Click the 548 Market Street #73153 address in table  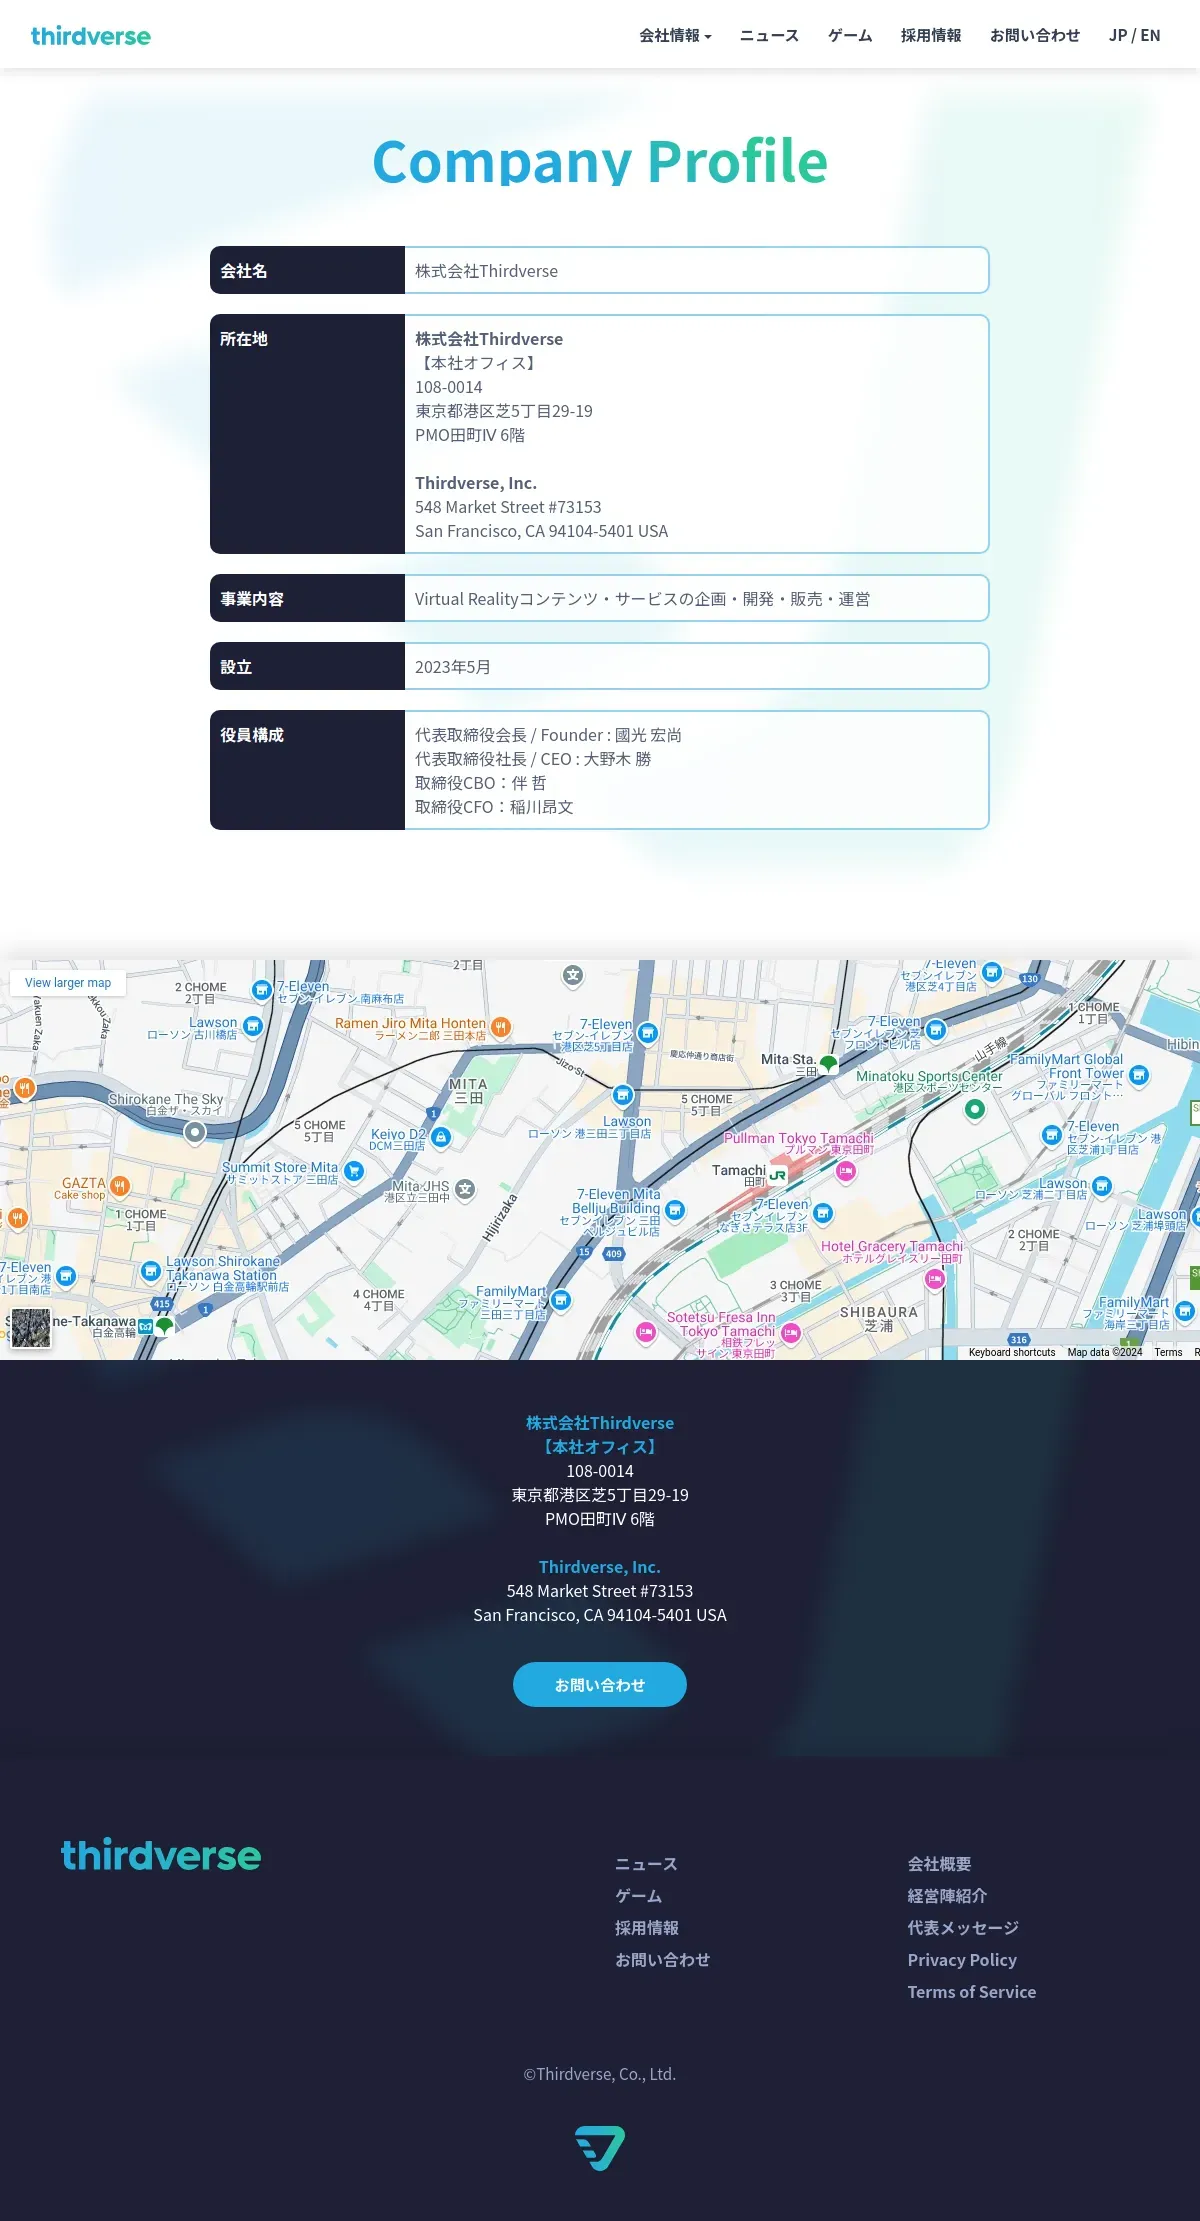508,507
